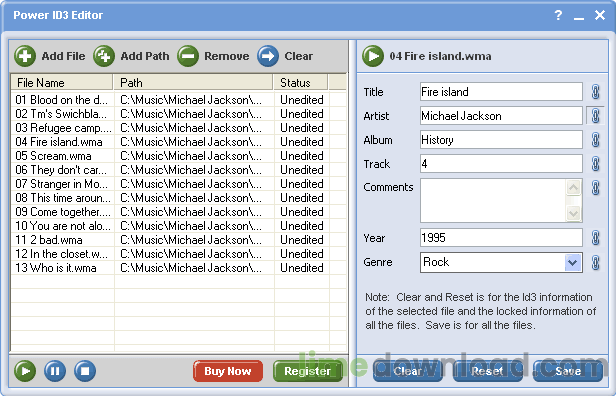
Task: Sort by Status column header
Action: [x=301, y=82]
